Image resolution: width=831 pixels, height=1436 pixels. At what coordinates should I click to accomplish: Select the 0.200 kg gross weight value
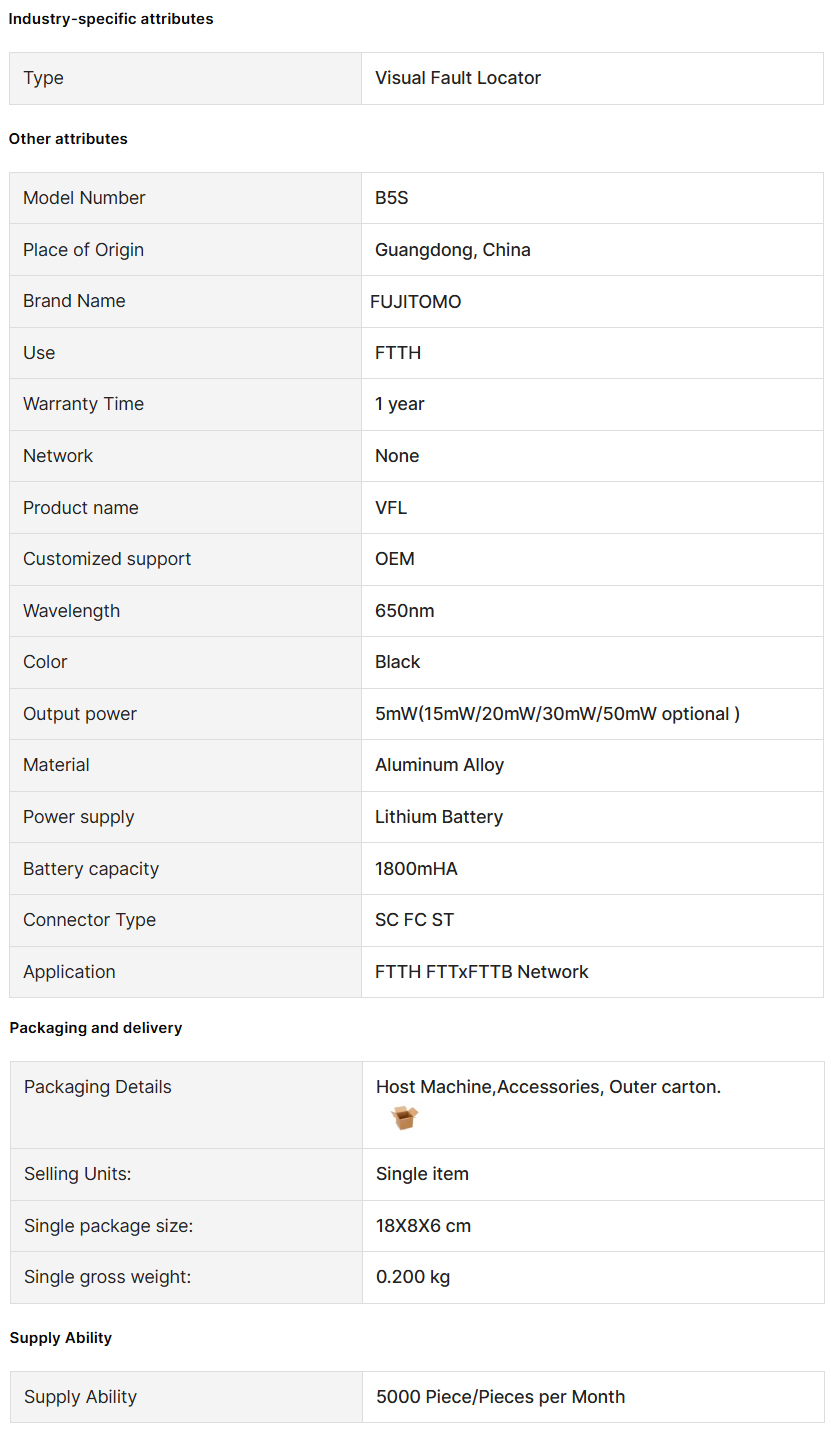pyautogui.click(x=413, y=1277)
